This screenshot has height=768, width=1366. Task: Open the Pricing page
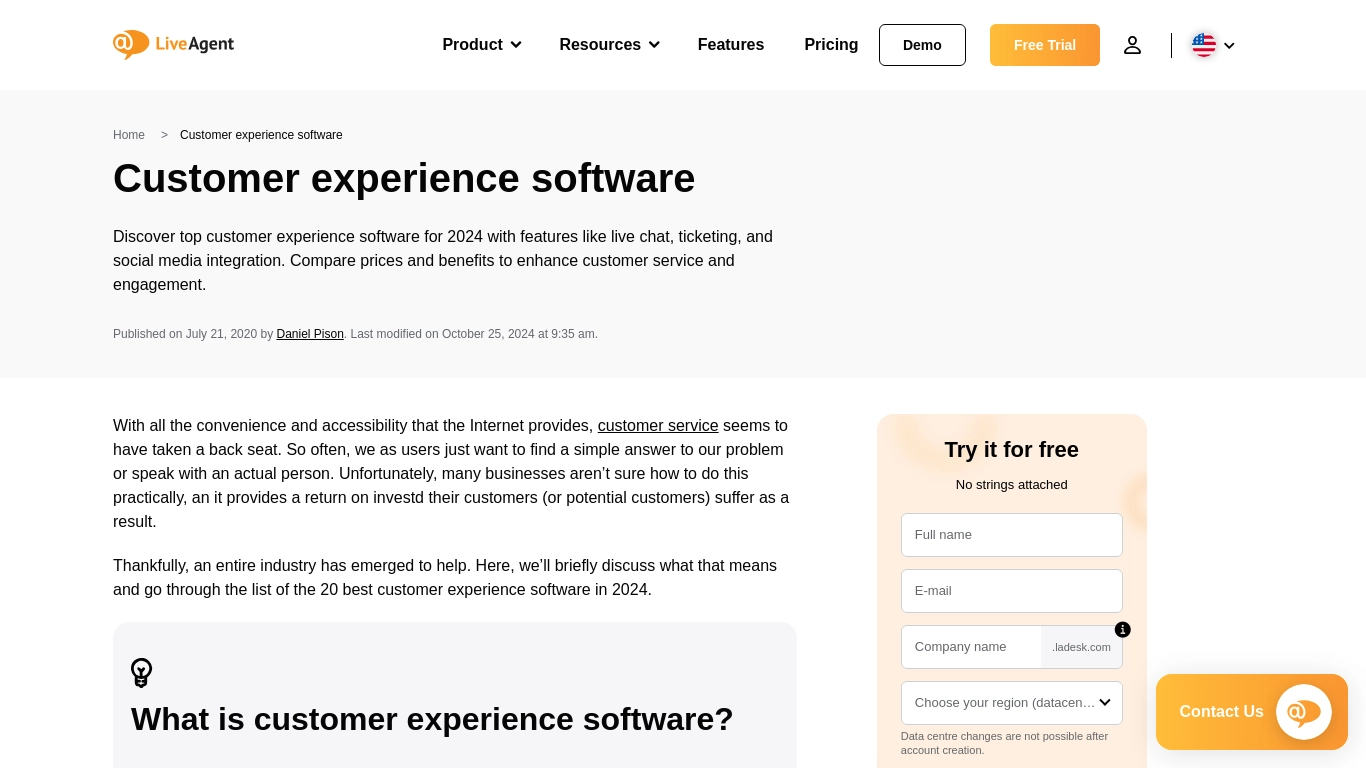[x=831, y=45]
